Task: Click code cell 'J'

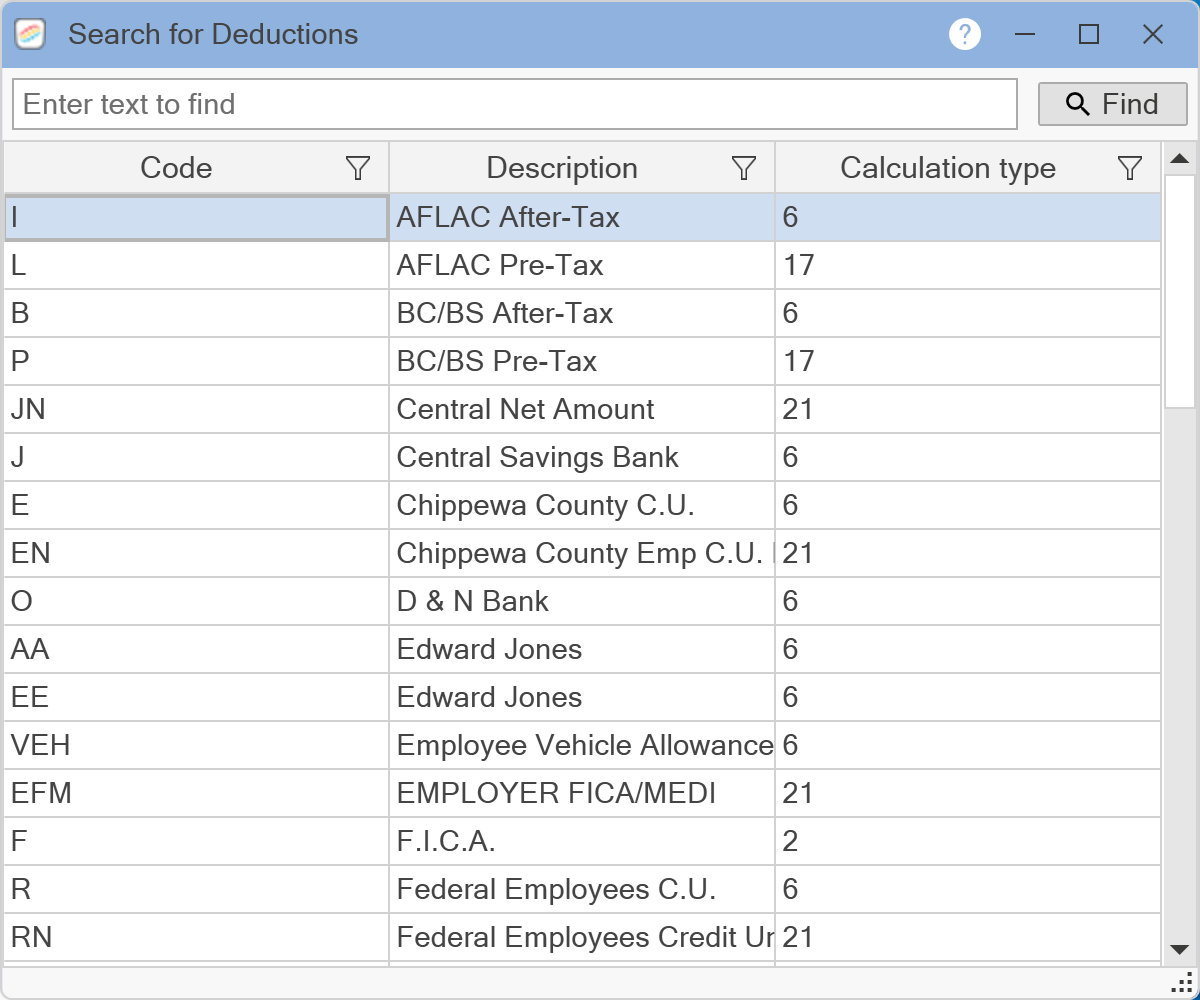Action: pos(196,457)
